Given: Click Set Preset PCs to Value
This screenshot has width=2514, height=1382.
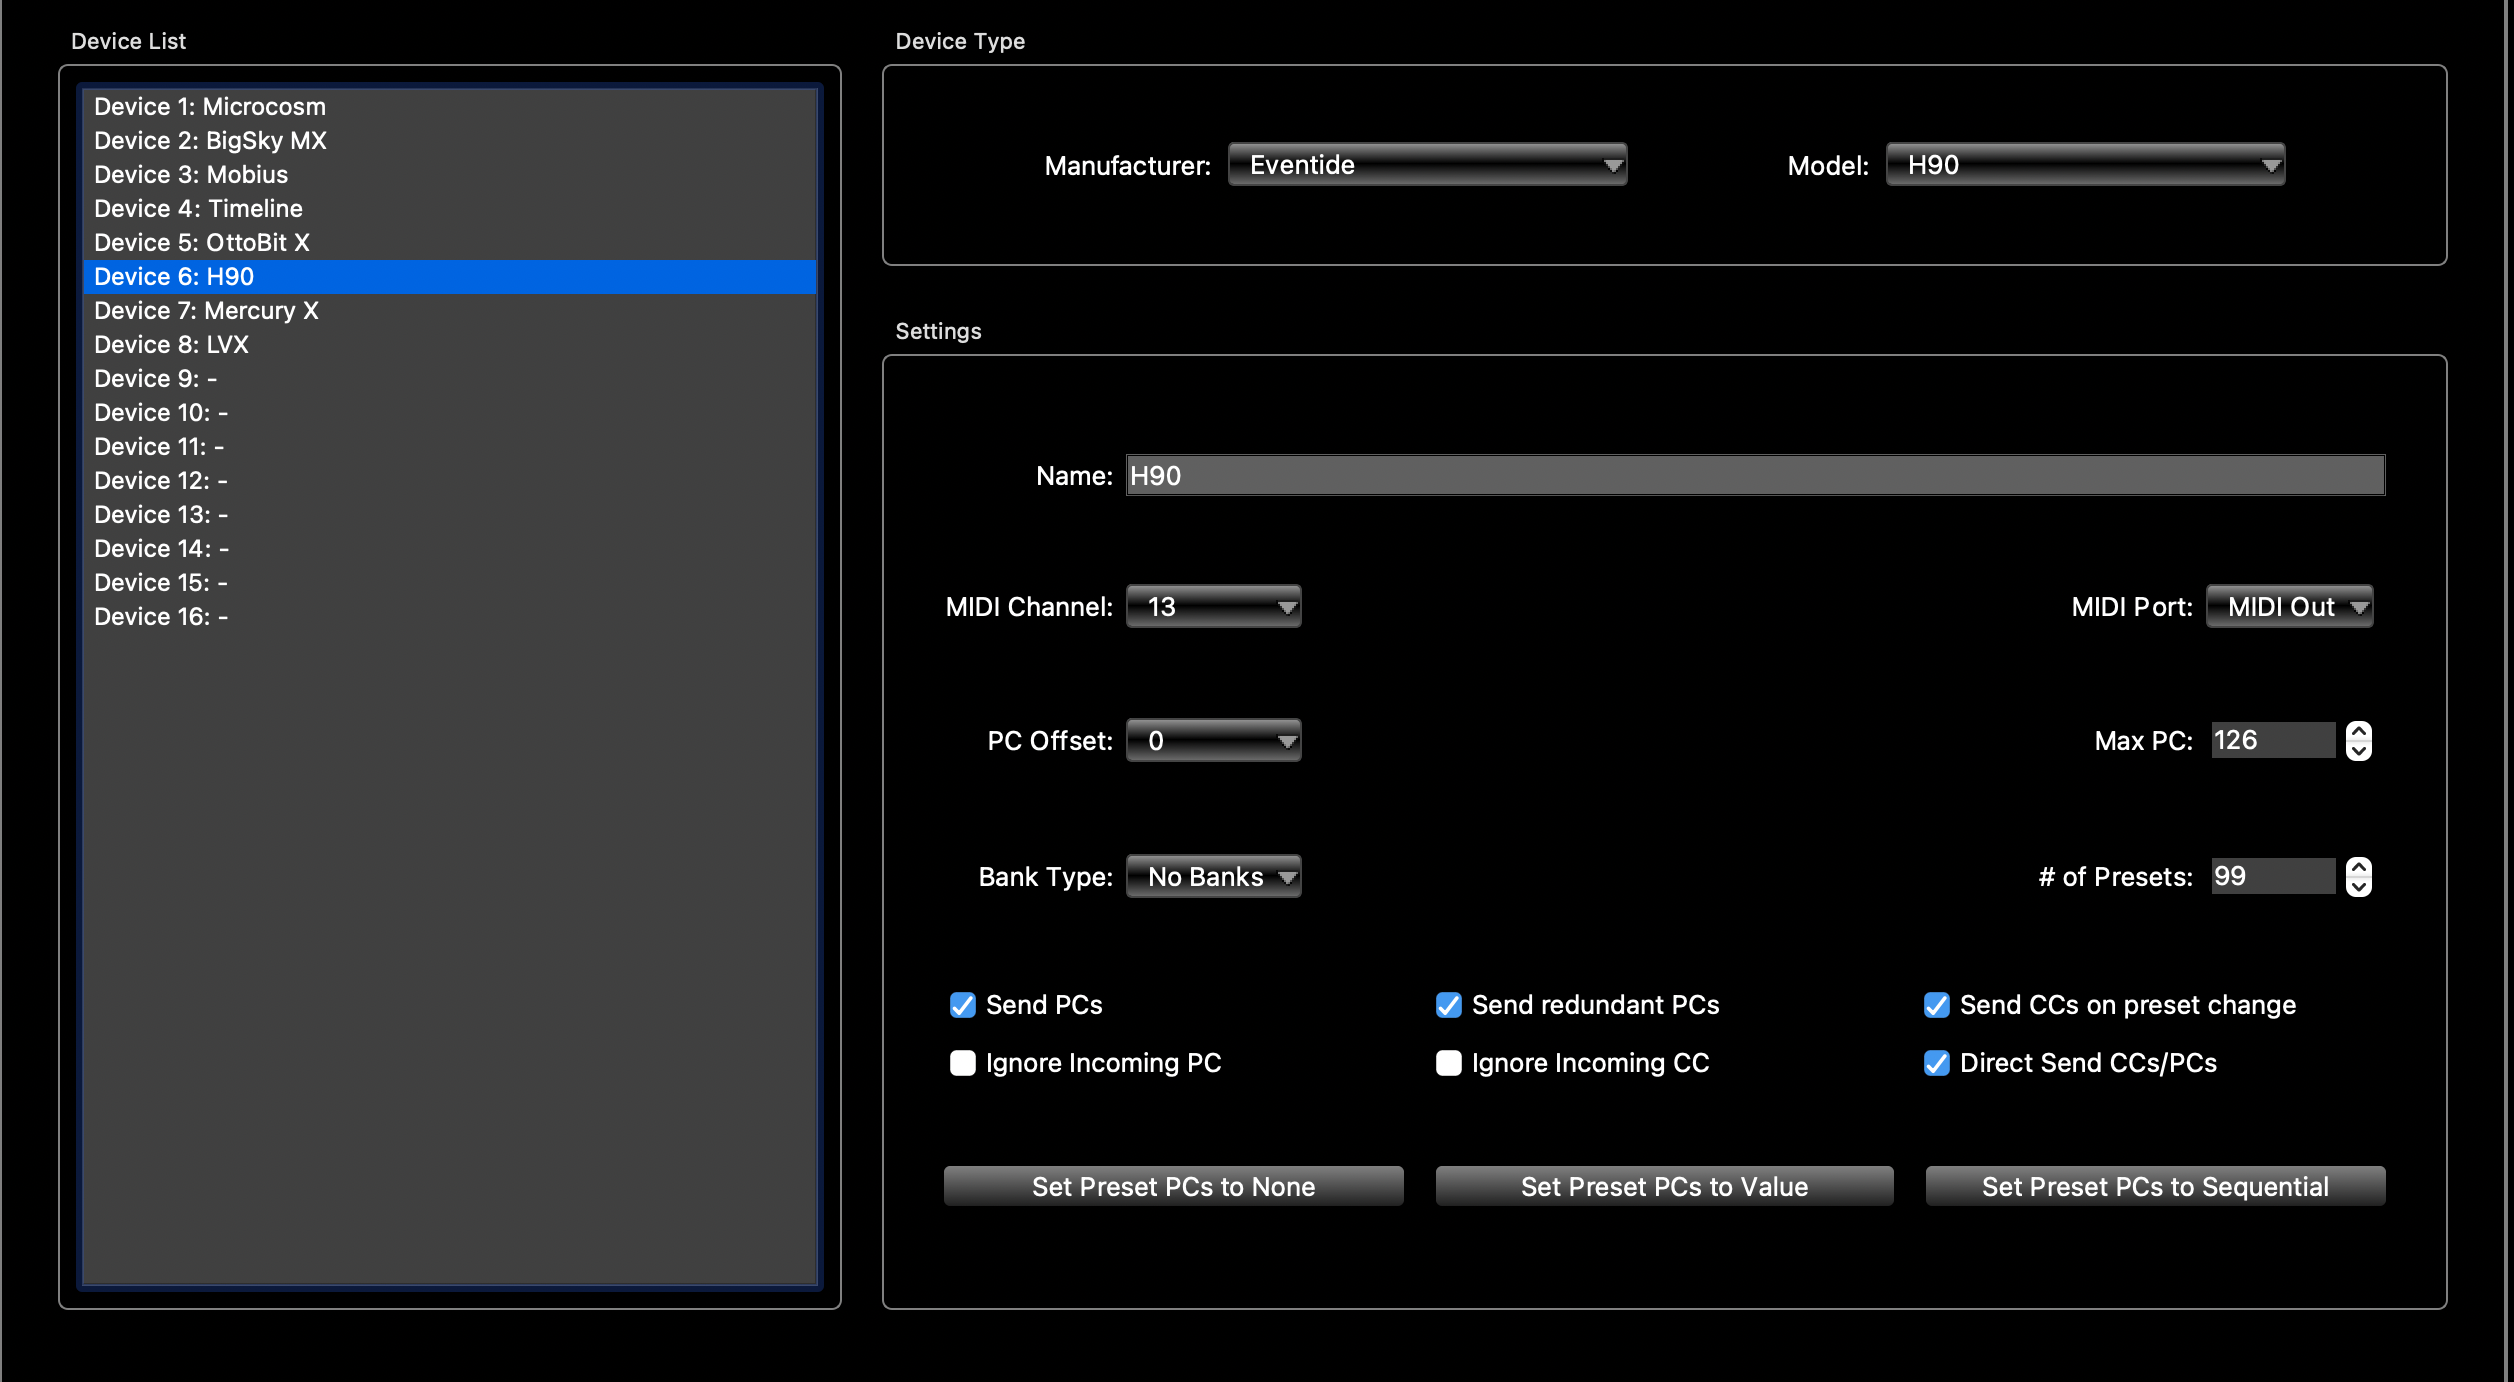Looking at the screenshot, I should tap(1664, 1186).
